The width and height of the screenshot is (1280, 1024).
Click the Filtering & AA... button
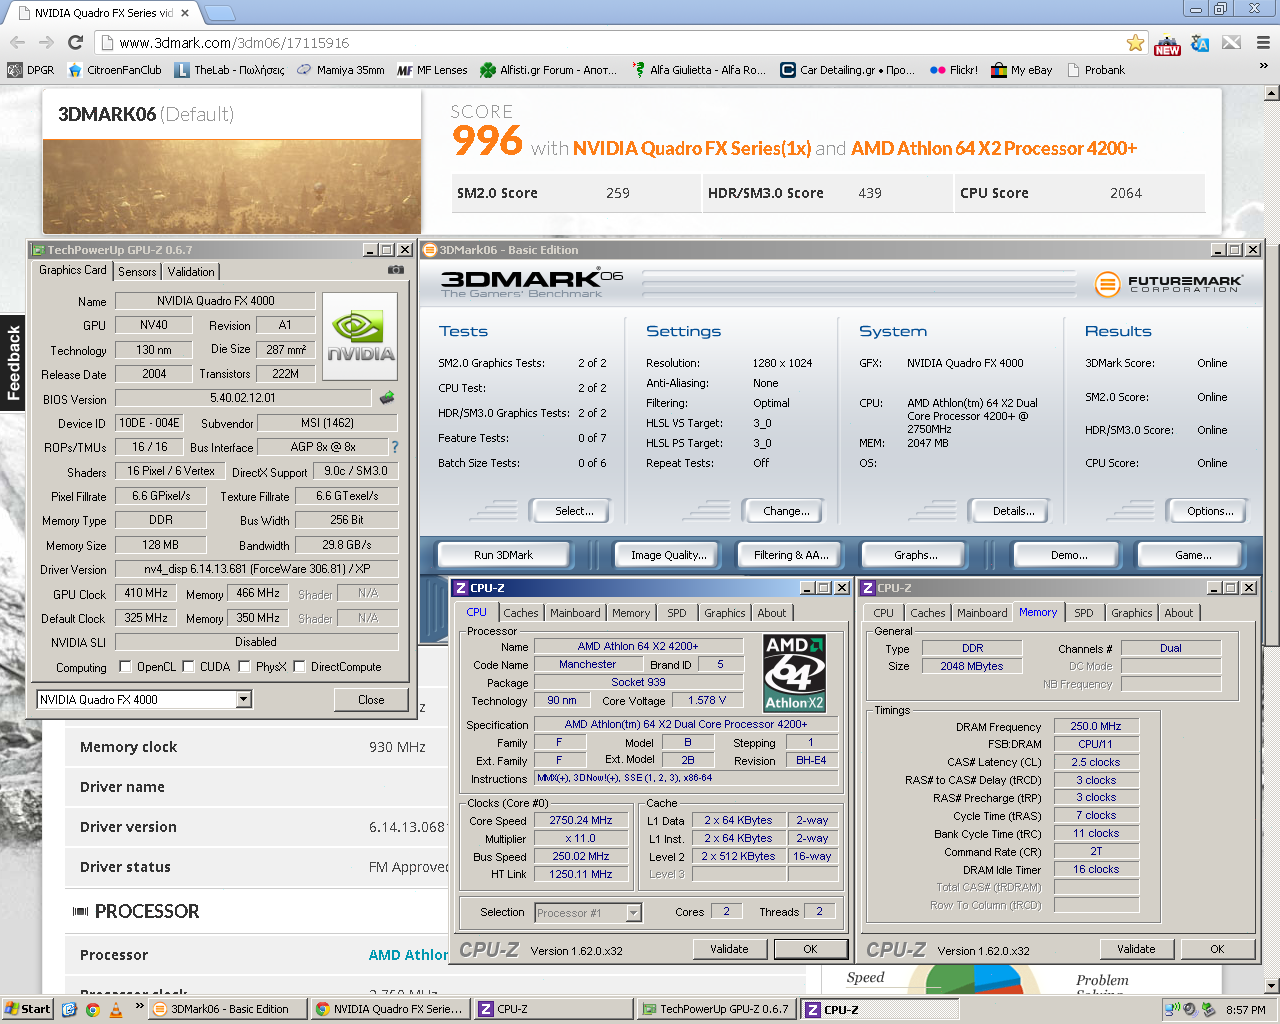tap(791, 555)
